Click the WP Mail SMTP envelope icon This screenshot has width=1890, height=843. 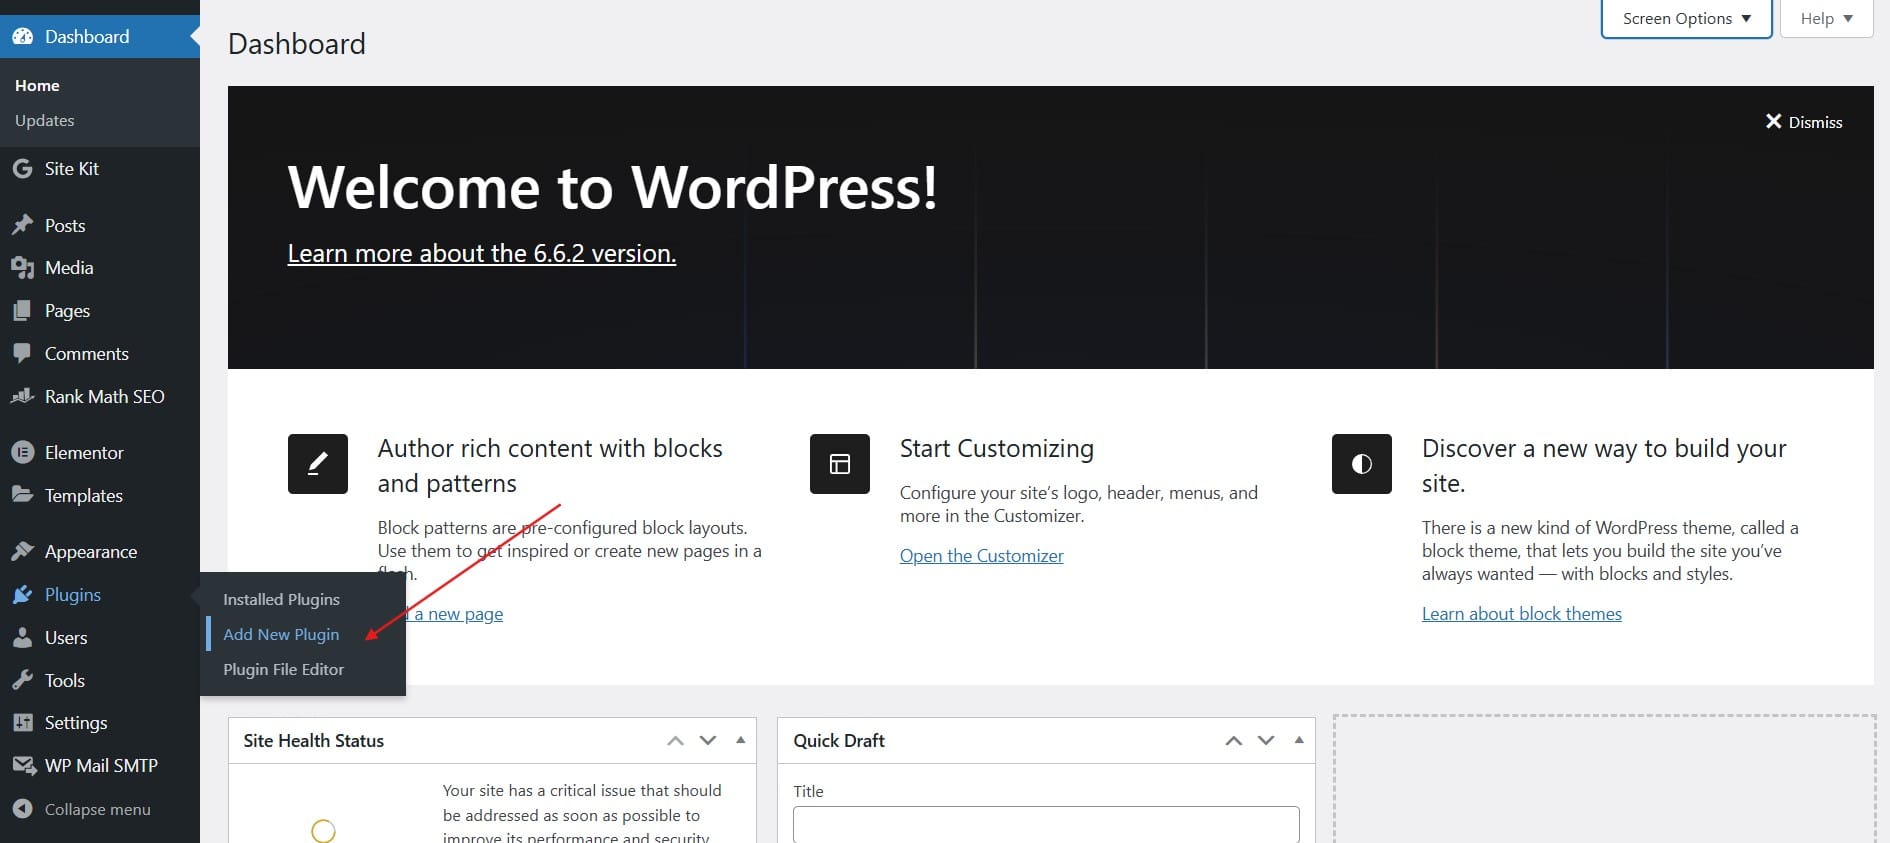pyautogui.click(x=23, y=766)
